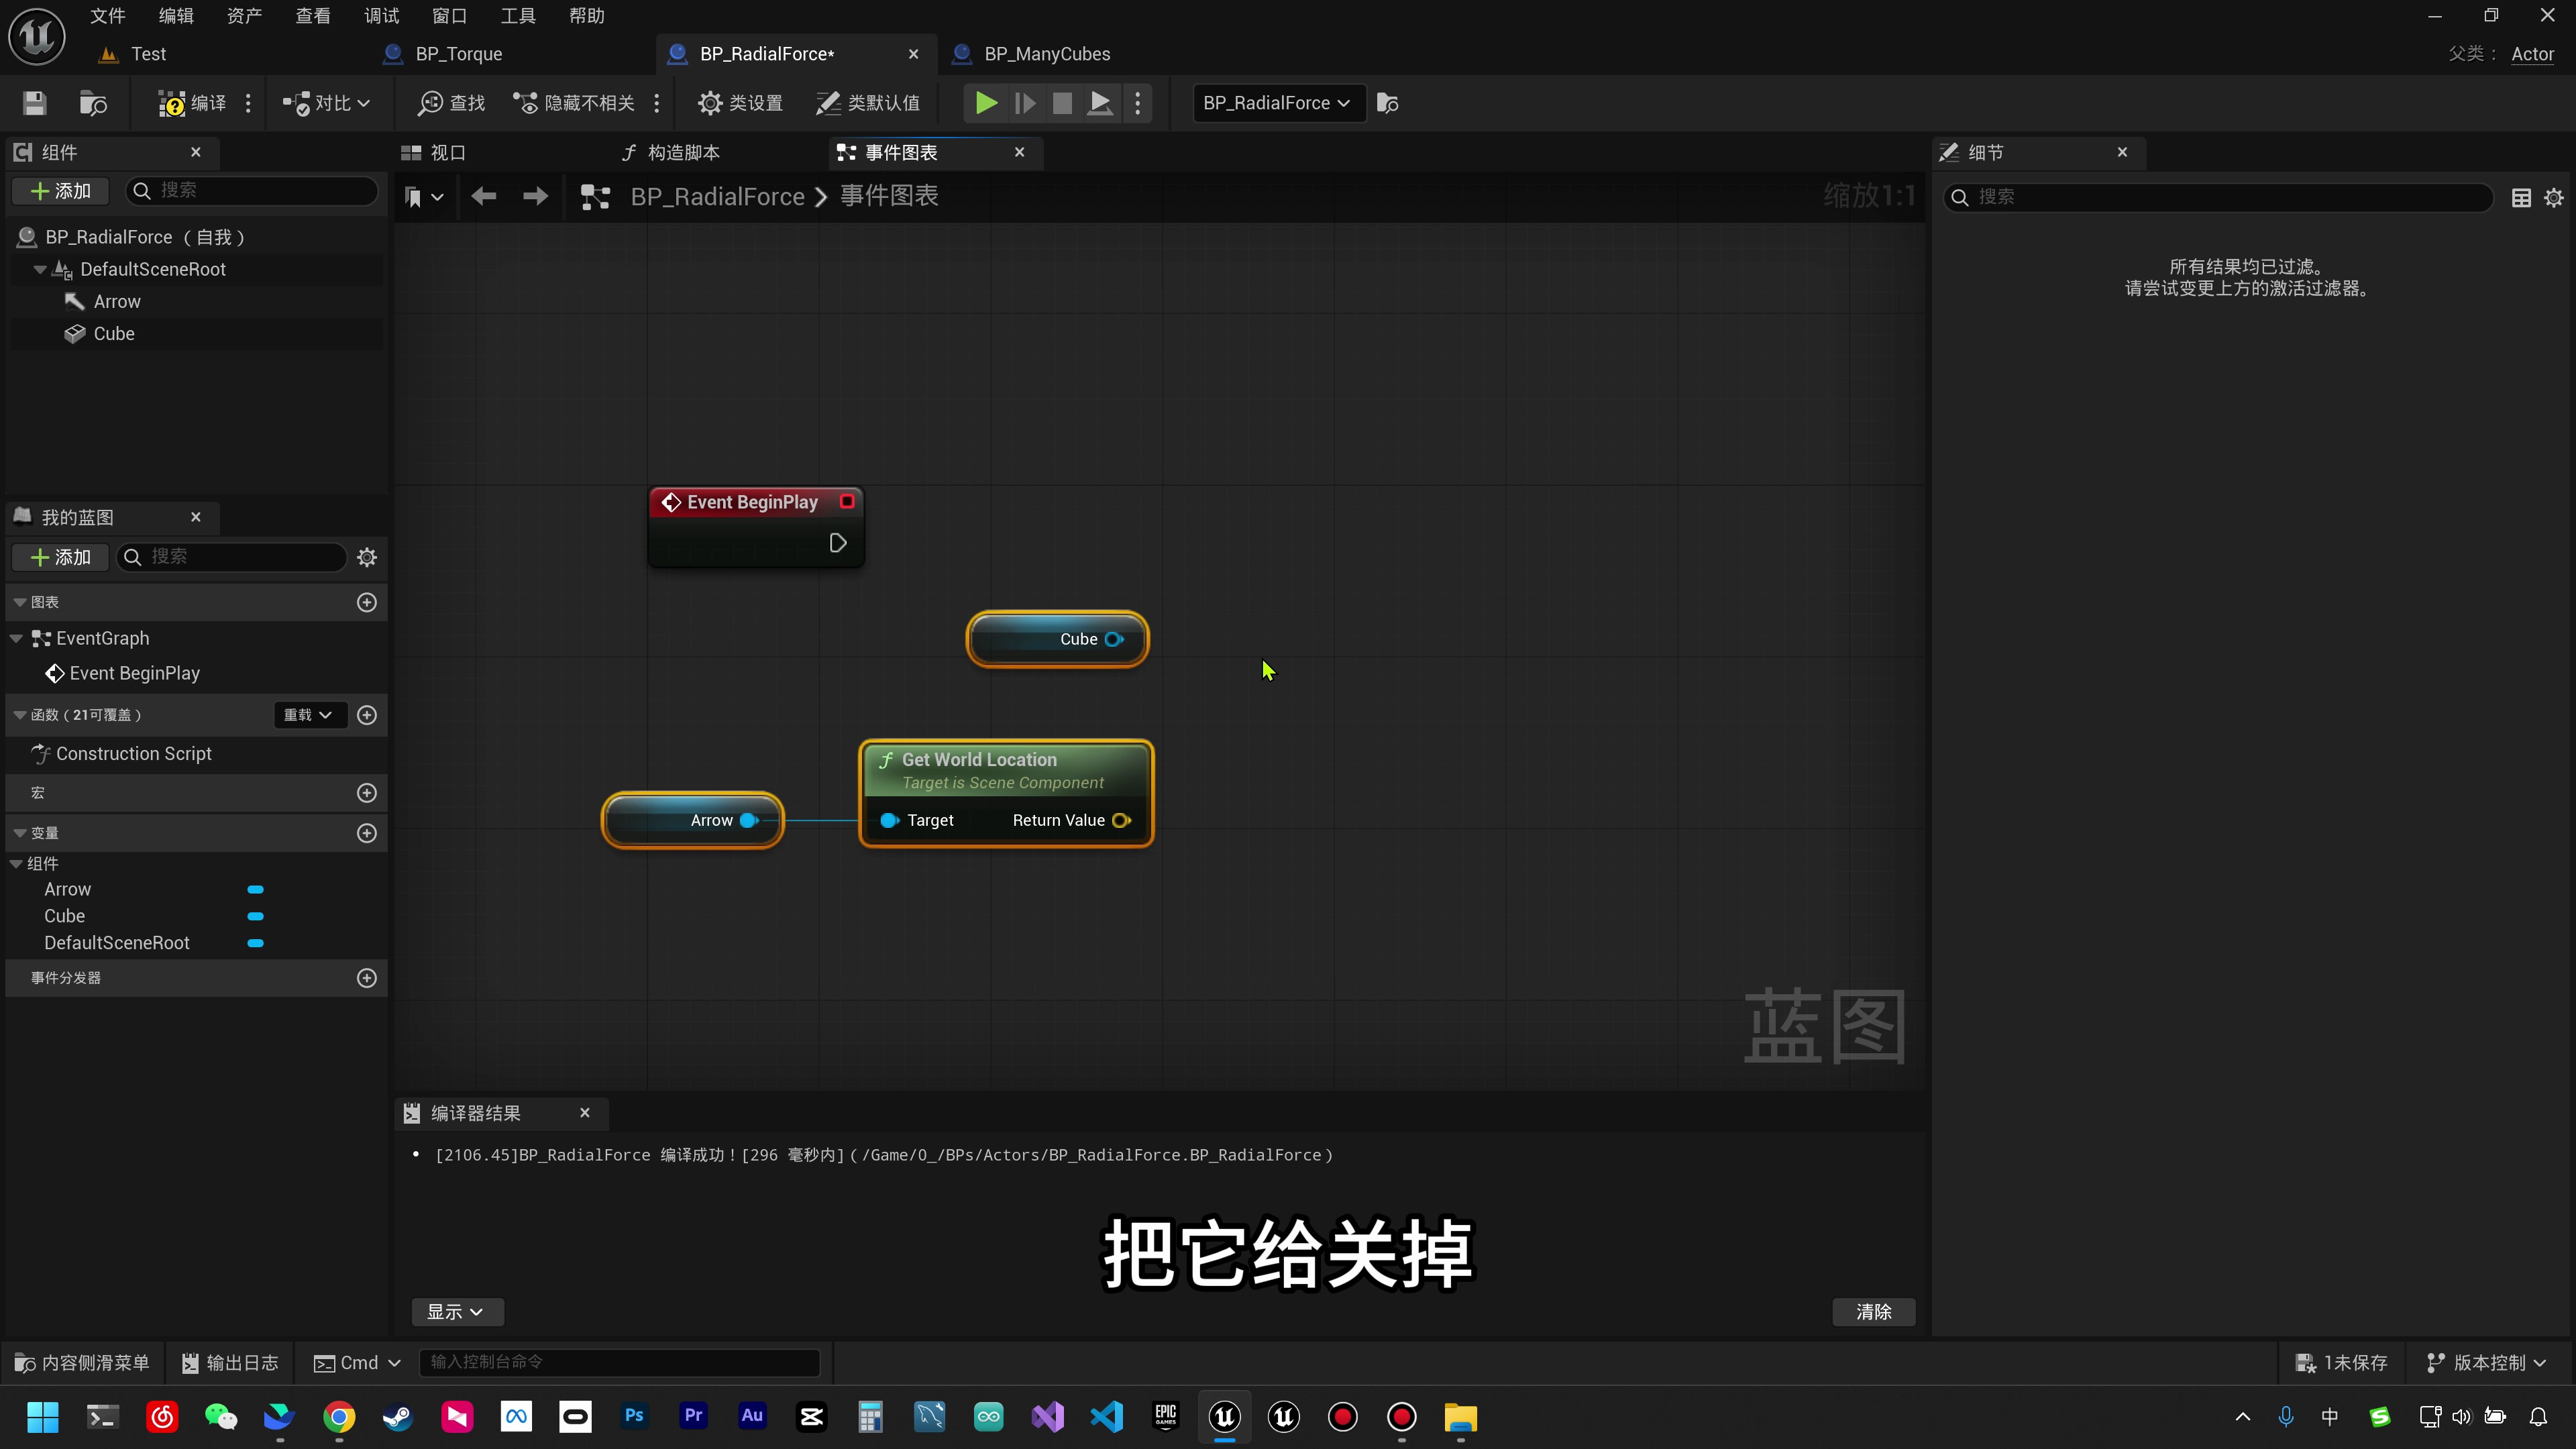Screen dimensions: 2576x1449
Task: Click the stop simulation button
Action: pos(1062,103)
